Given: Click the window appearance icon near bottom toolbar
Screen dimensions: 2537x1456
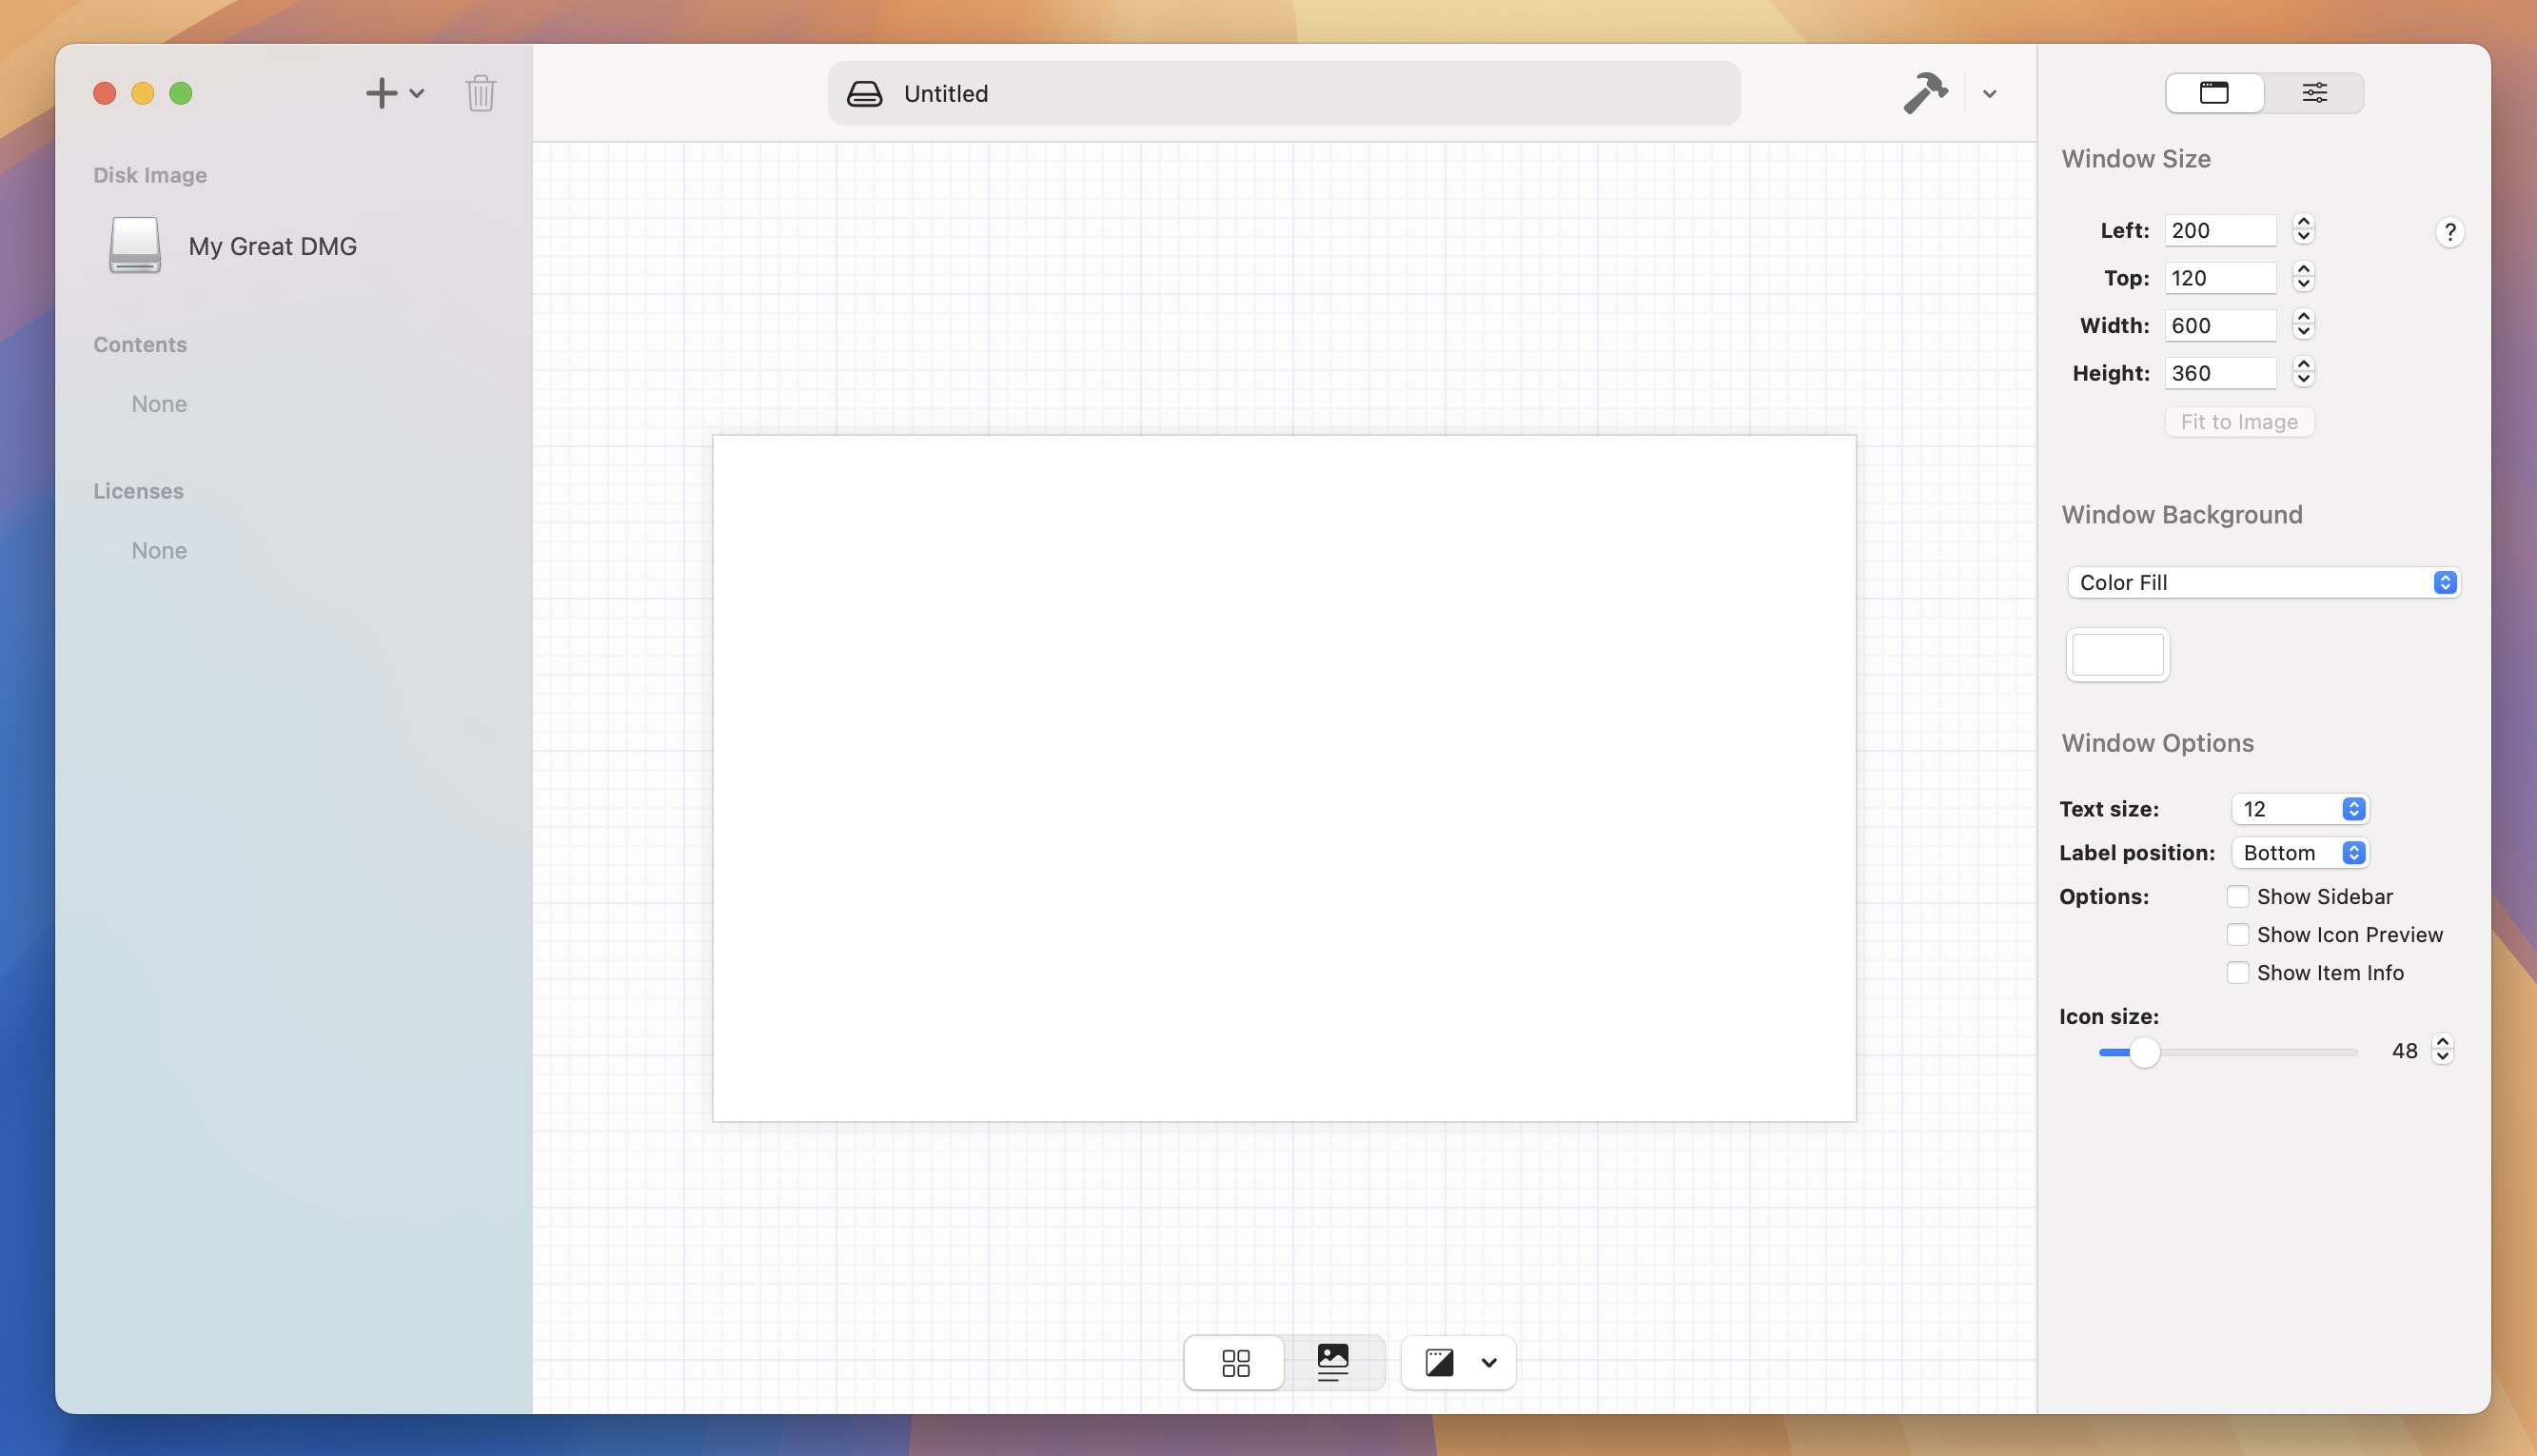Looking at the screenshot, I should coord(1440,1362).
